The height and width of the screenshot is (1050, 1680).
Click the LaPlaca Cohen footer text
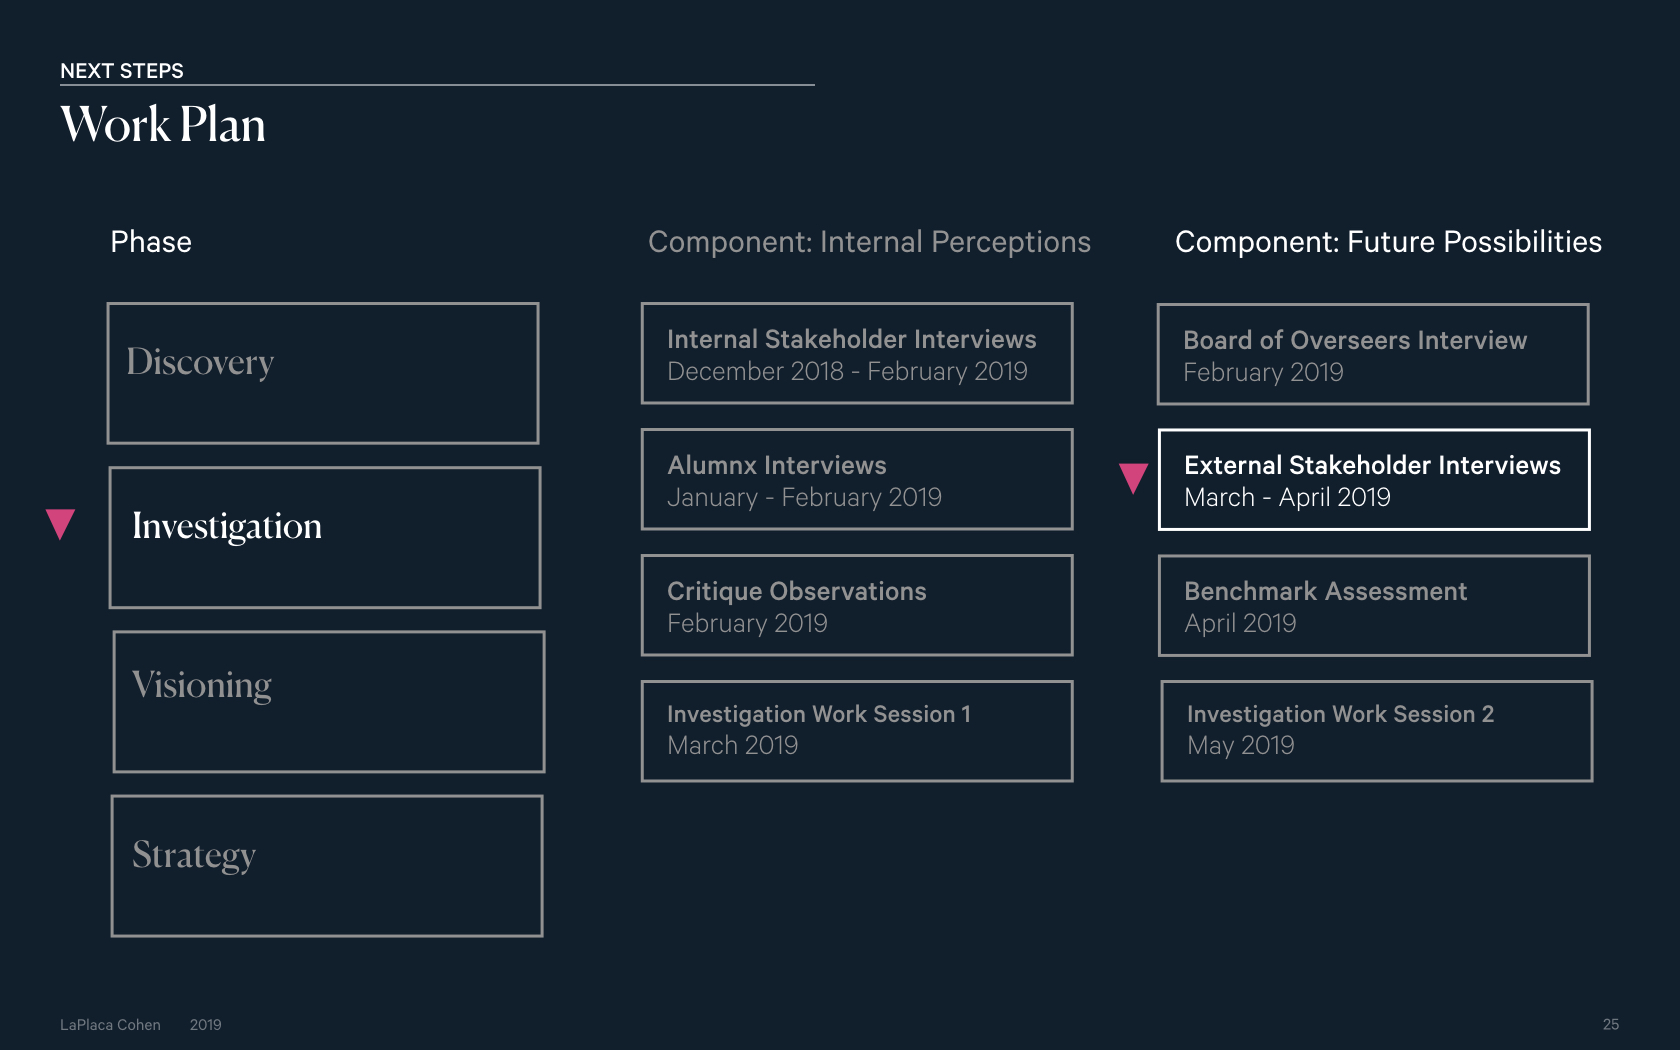coord(110,1025)
